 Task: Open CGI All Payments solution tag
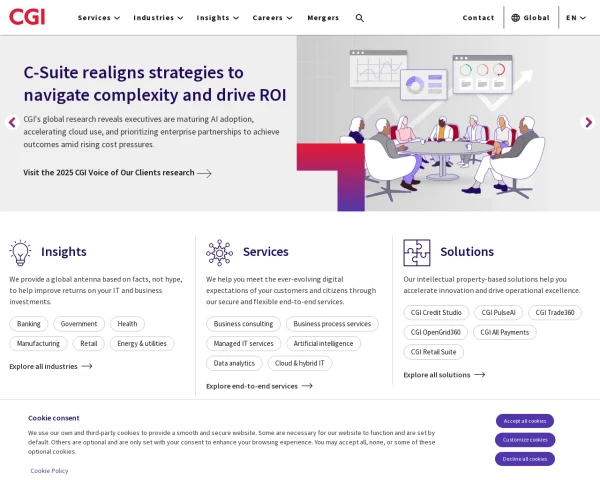pos(505,332)
